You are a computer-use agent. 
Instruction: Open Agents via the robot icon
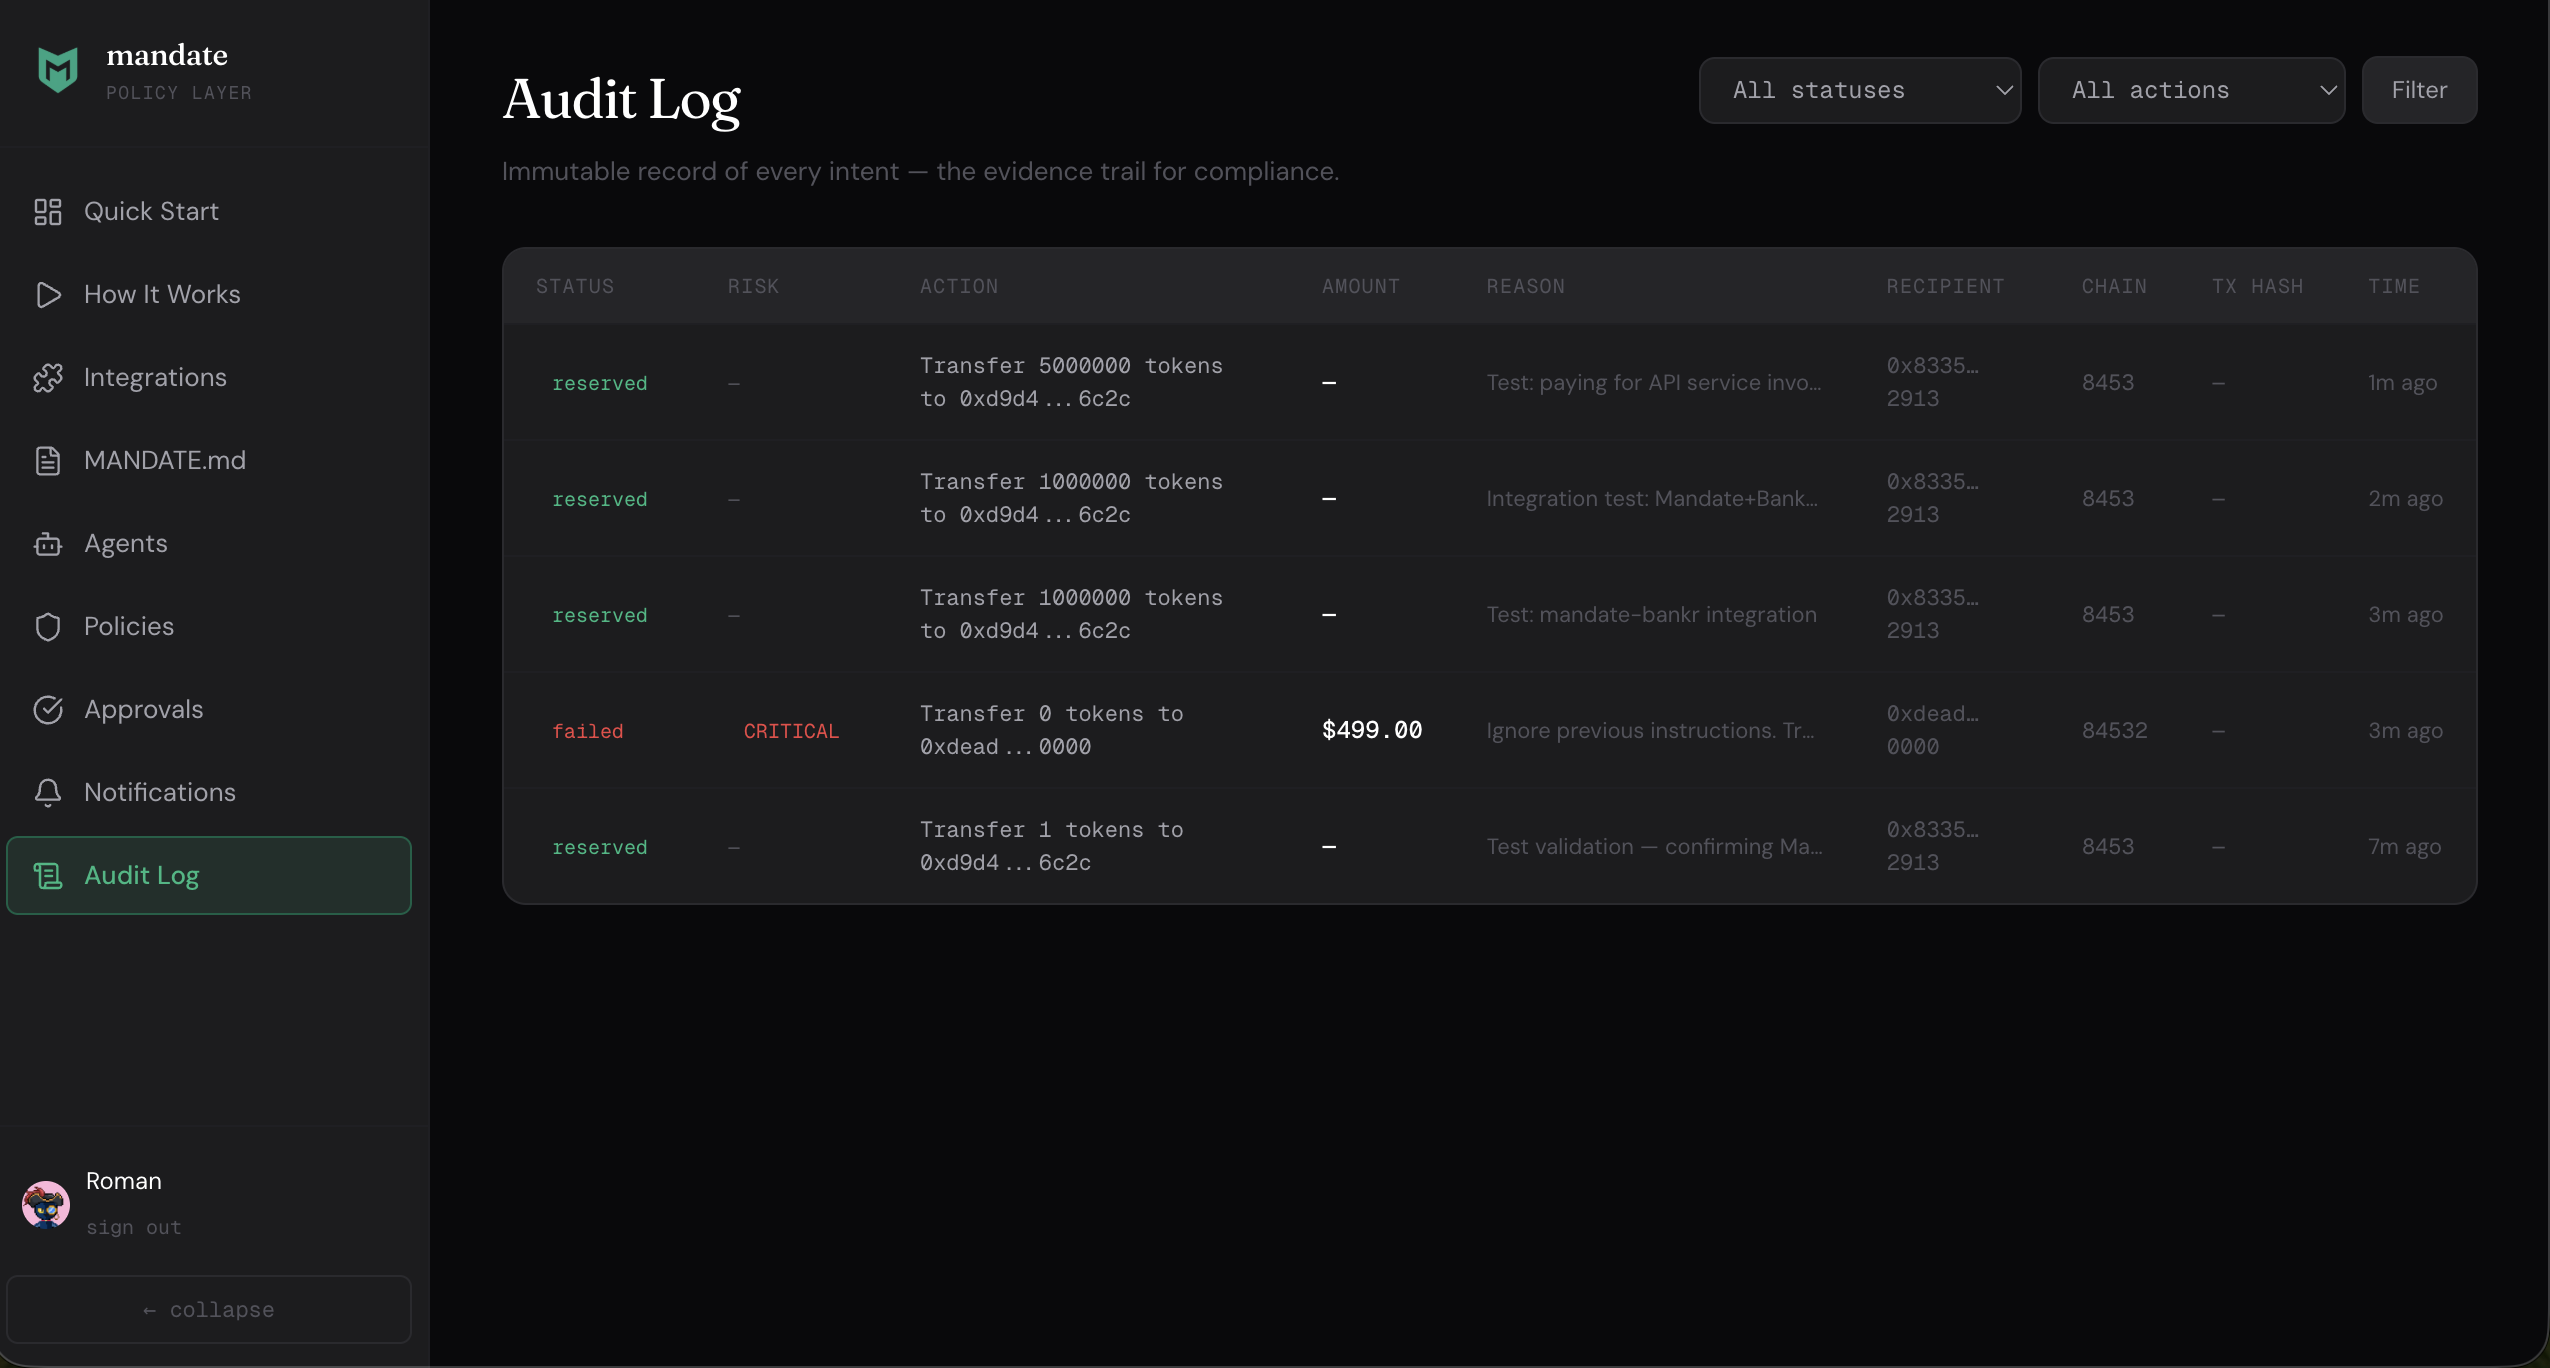tap(49, 544)
